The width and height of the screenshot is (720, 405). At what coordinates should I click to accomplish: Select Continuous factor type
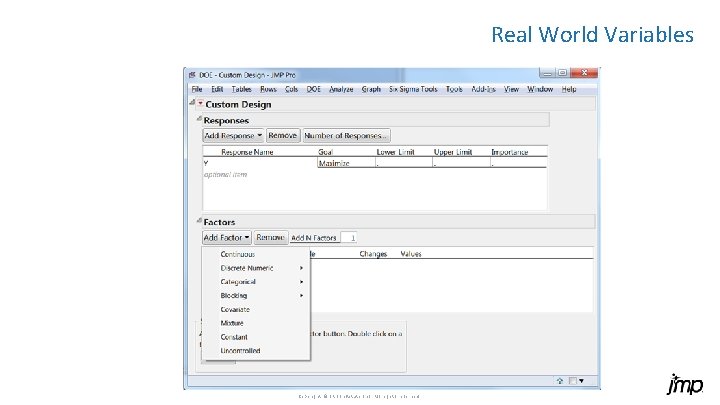(237, 254)
